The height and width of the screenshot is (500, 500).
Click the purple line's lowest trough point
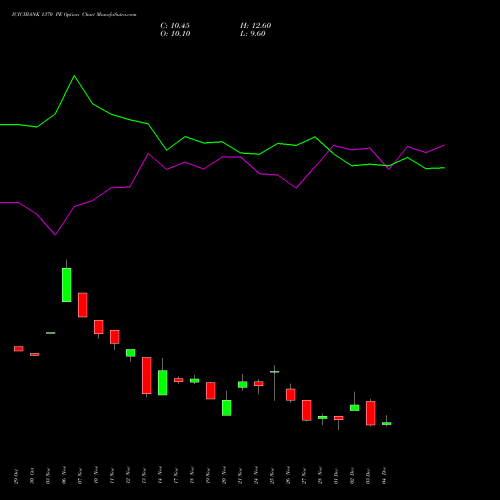[55, 235]
